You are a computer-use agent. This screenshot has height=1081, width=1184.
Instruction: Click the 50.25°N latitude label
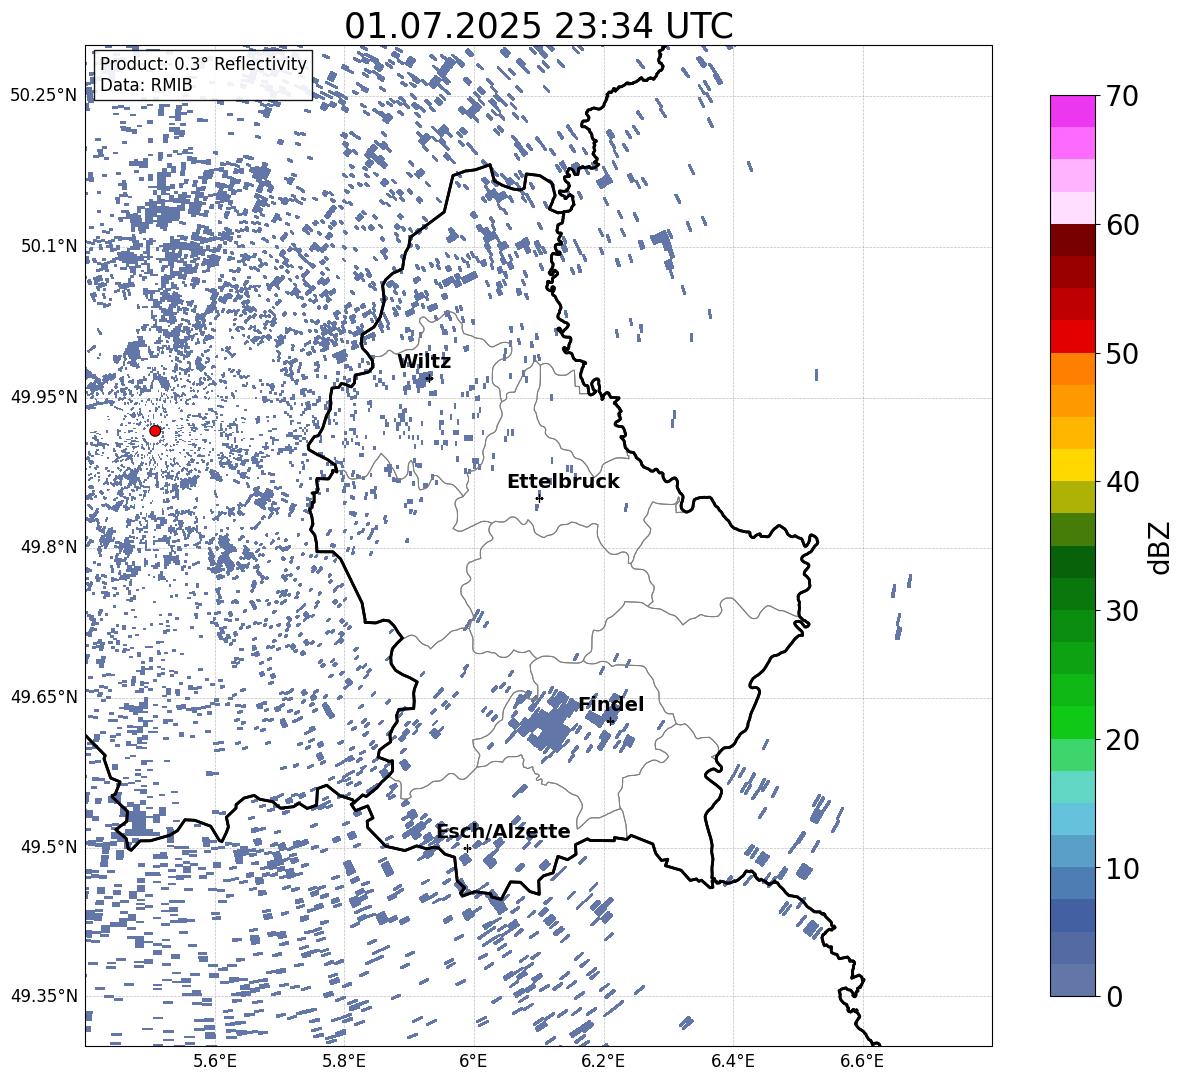tap(44, 96)
